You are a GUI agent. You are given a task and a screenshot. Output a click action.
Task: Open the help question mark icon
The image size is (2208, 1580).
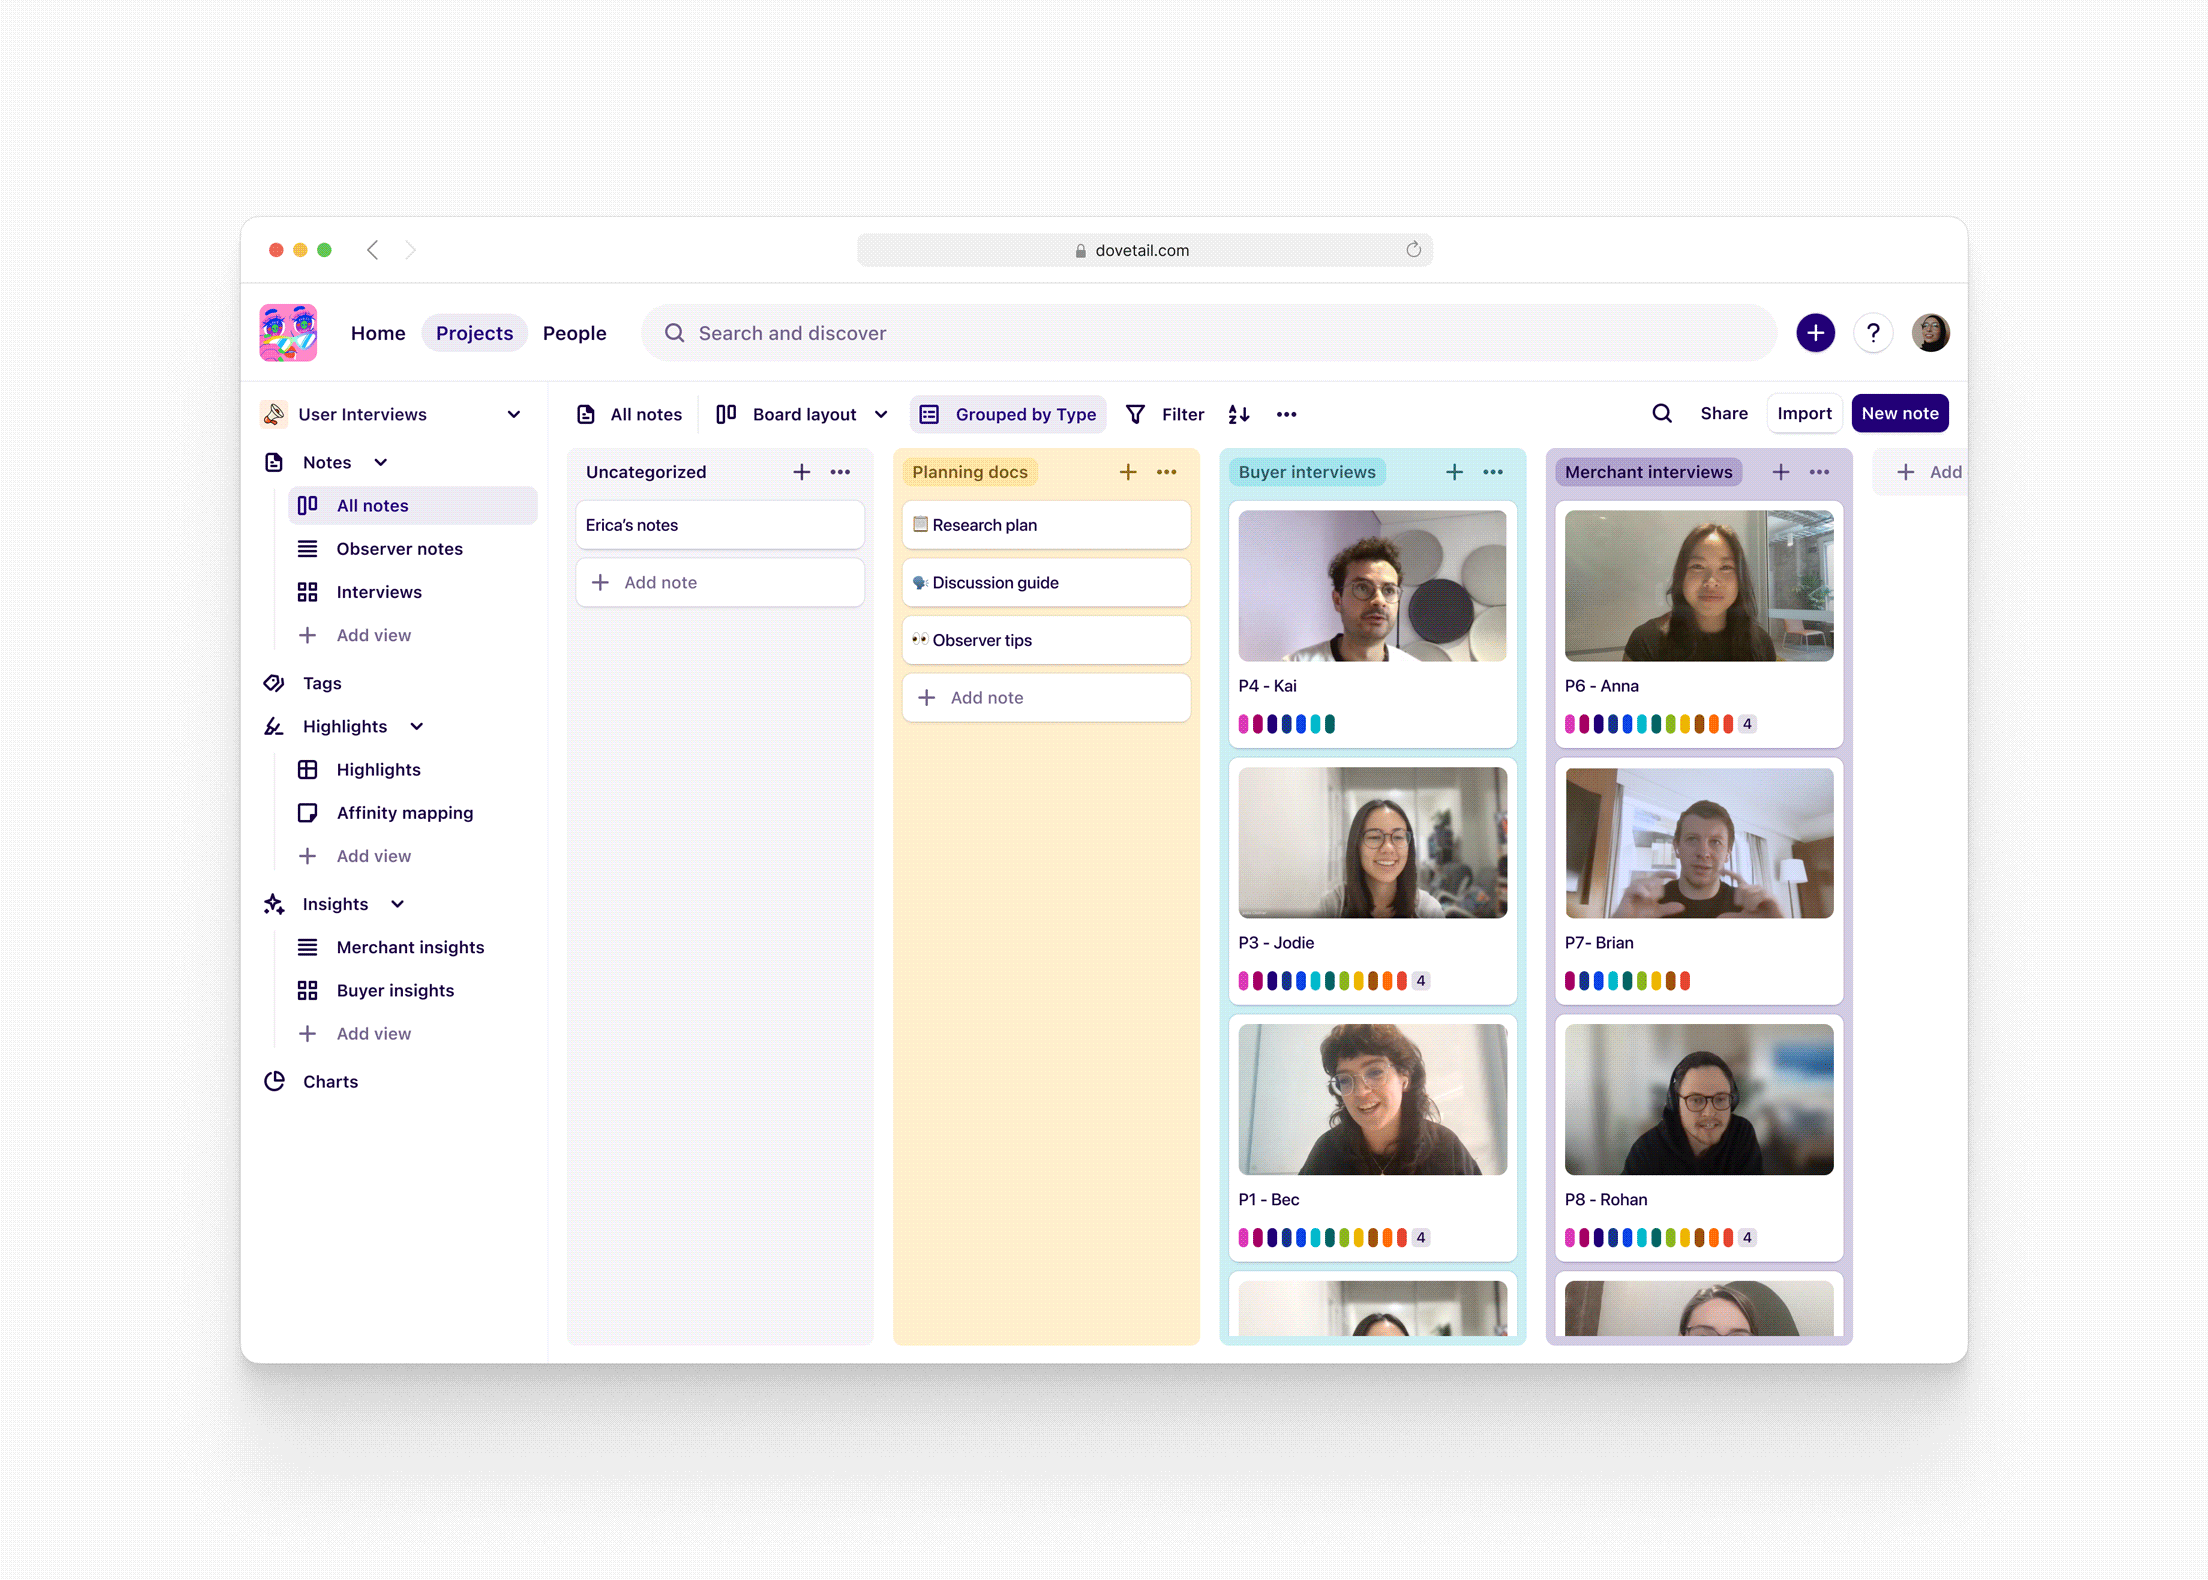tap(1873, 333)
